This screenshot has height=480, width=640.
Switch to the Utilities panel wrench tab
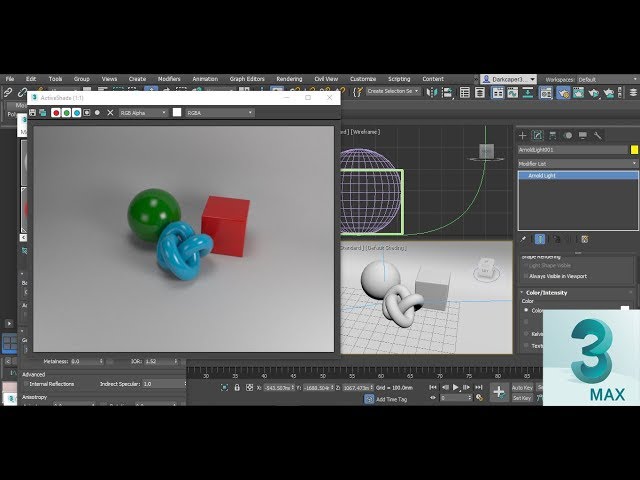[598, 136]
